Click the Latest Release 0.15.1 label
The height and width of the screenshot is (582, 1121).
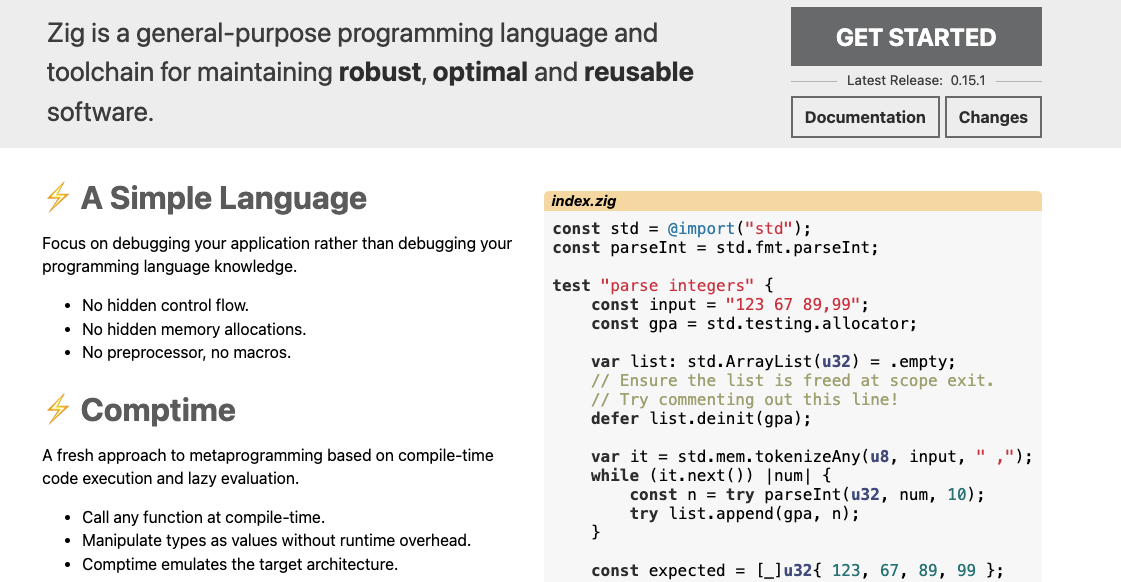coord(915,80)
